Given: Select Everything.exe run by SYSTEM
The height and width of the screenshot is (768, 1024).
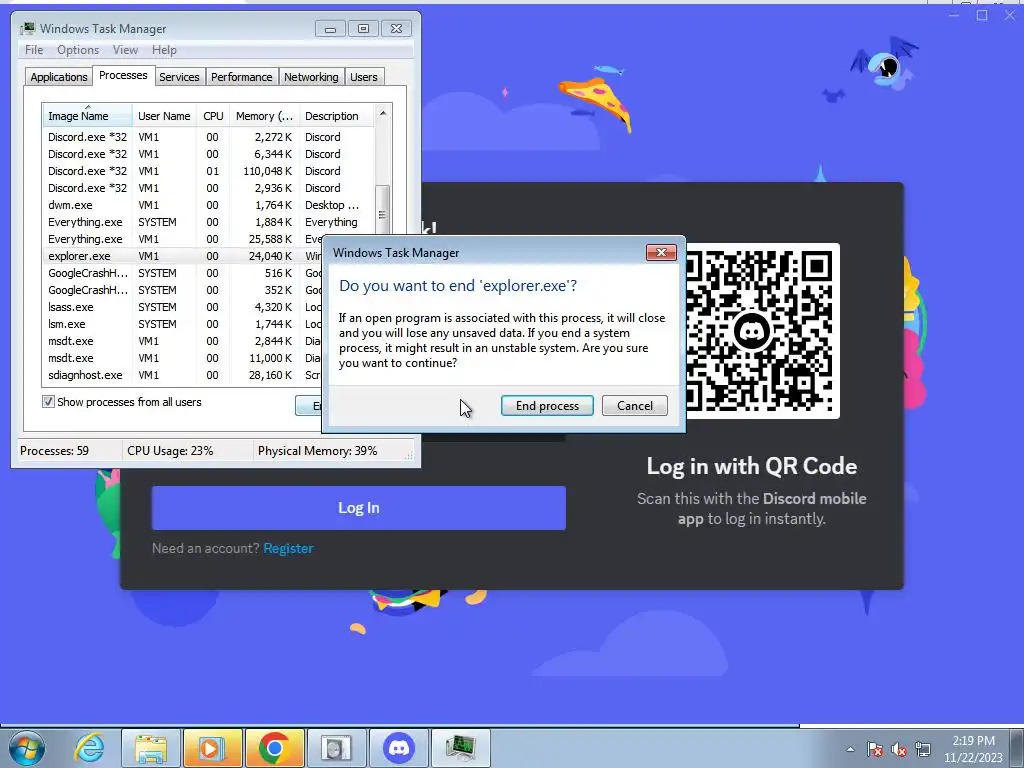Looking at the screenshot, I should [x=208, y=222].
